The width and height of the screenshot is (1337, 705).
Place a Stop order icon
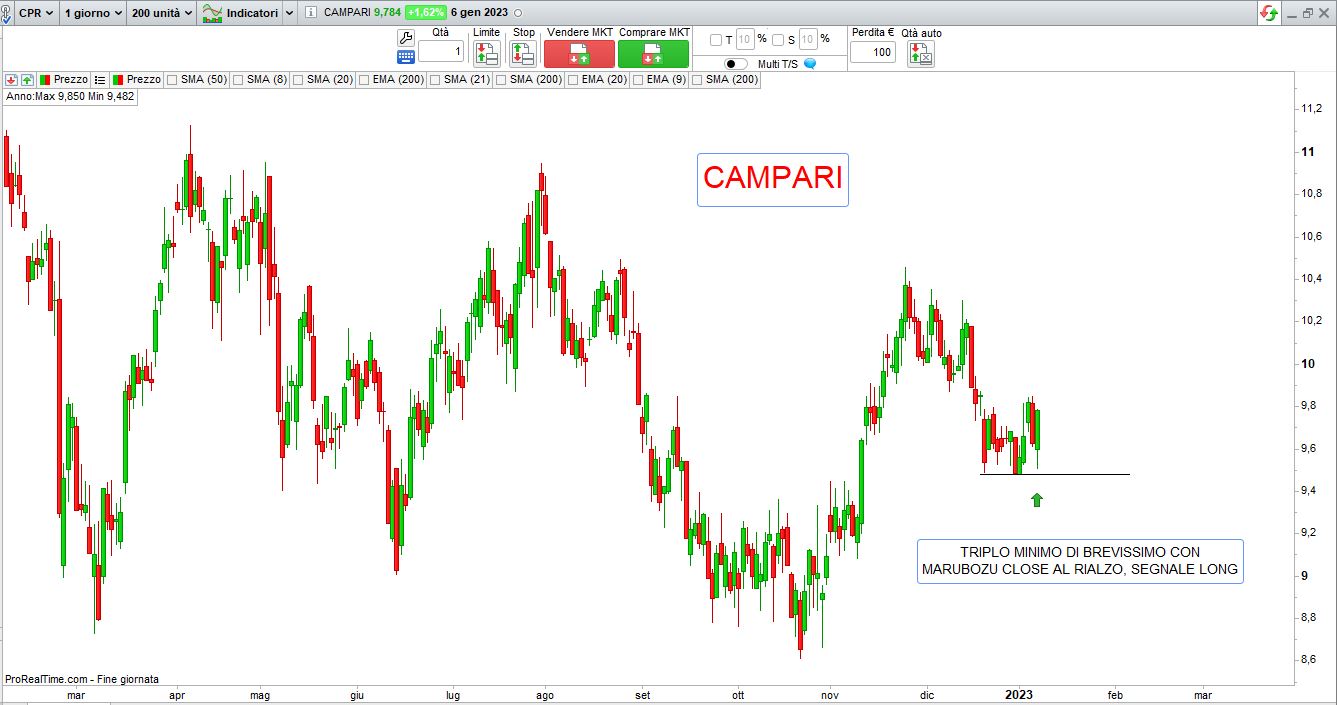pos(523,53)
